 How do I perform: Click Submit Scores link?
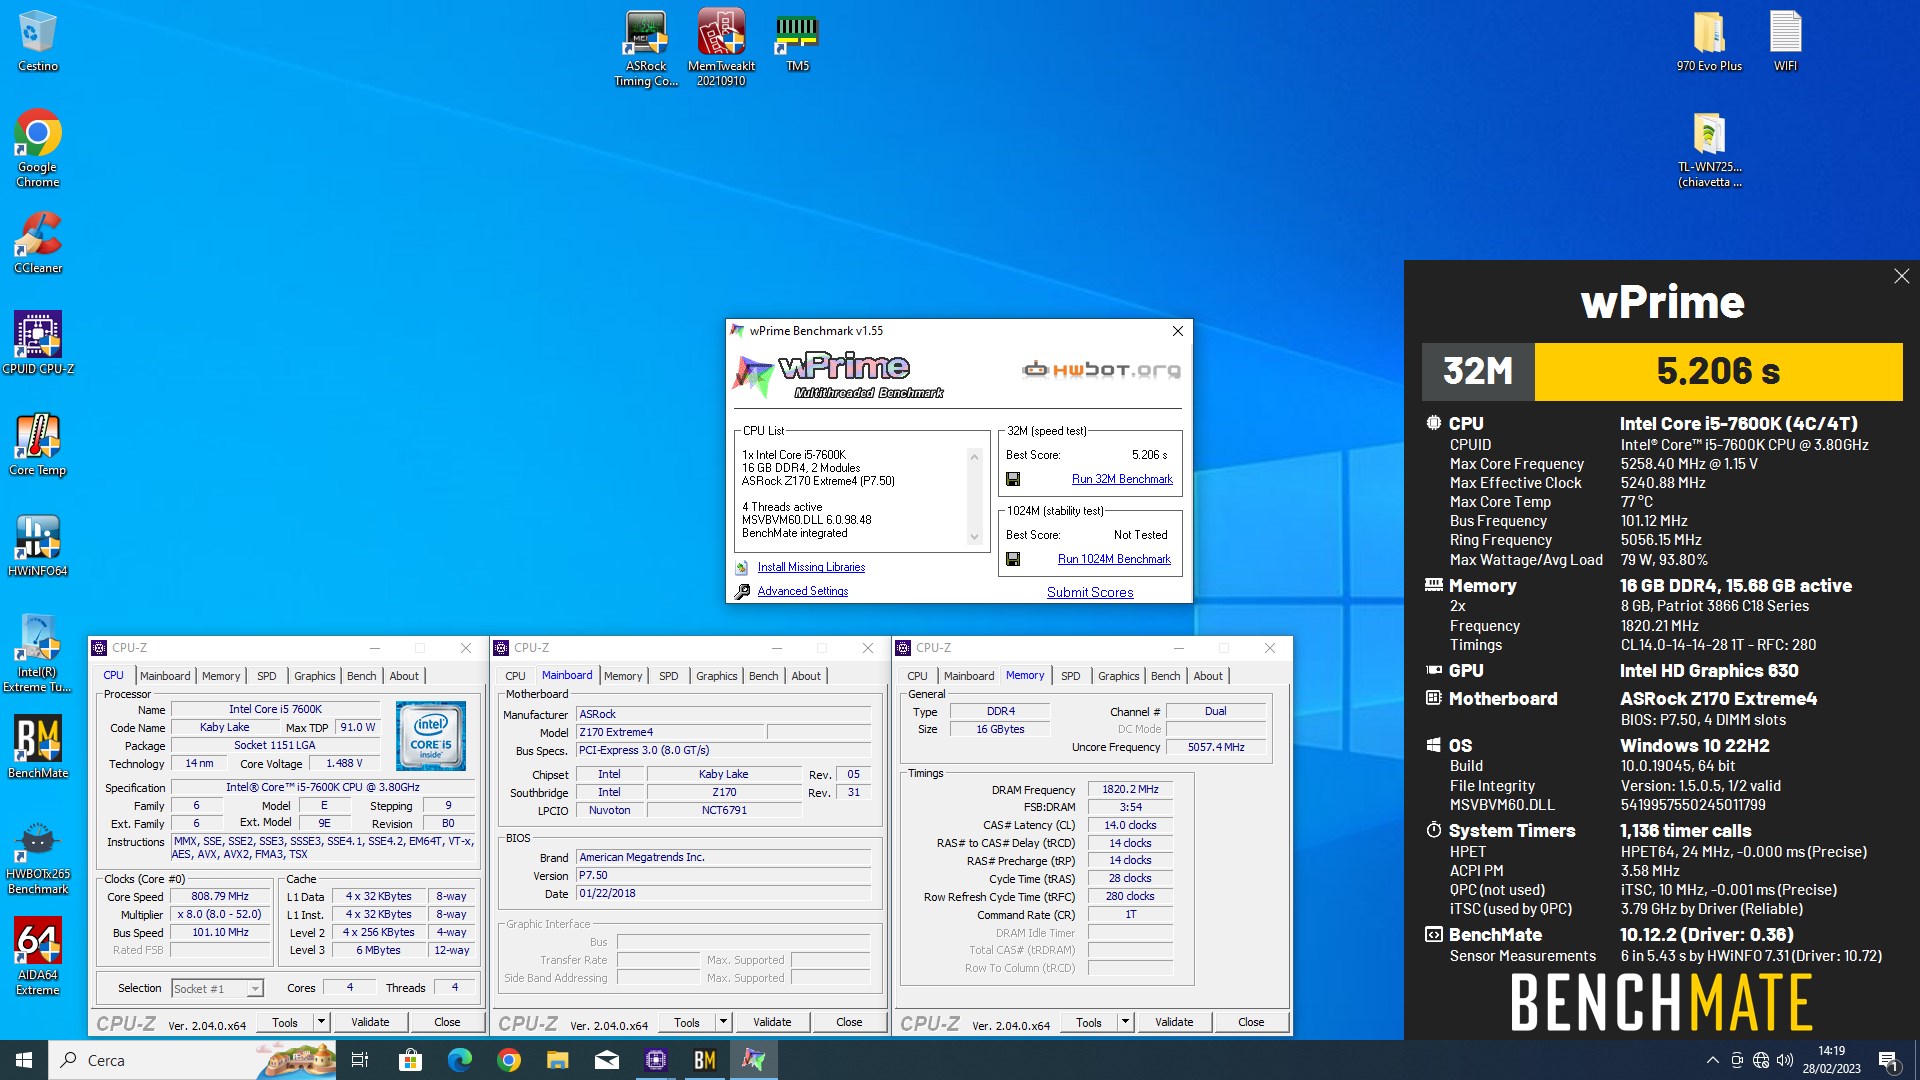[x=1090, y=592]
